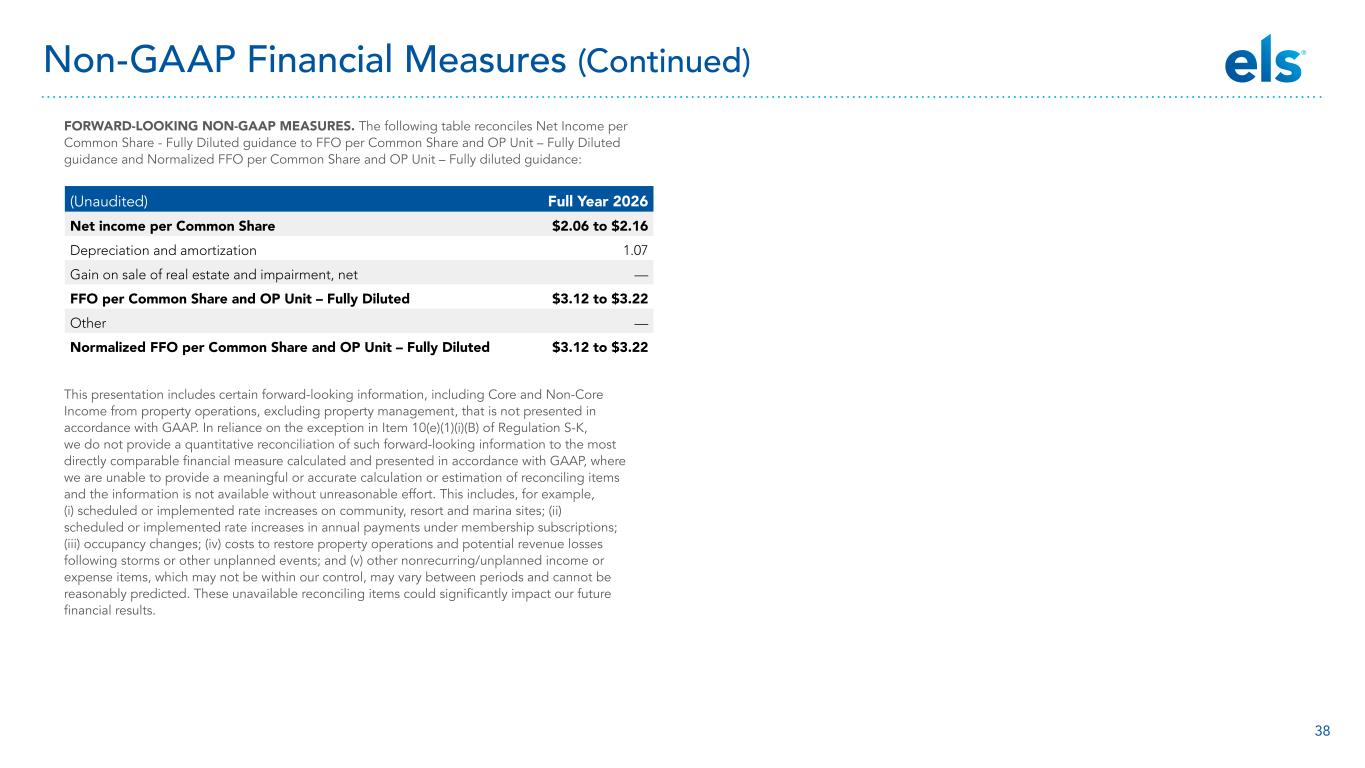Screen dimensions: 1365x768
Task: Select the 'Depreciation and amortization' row label
Action: (163, 250)
